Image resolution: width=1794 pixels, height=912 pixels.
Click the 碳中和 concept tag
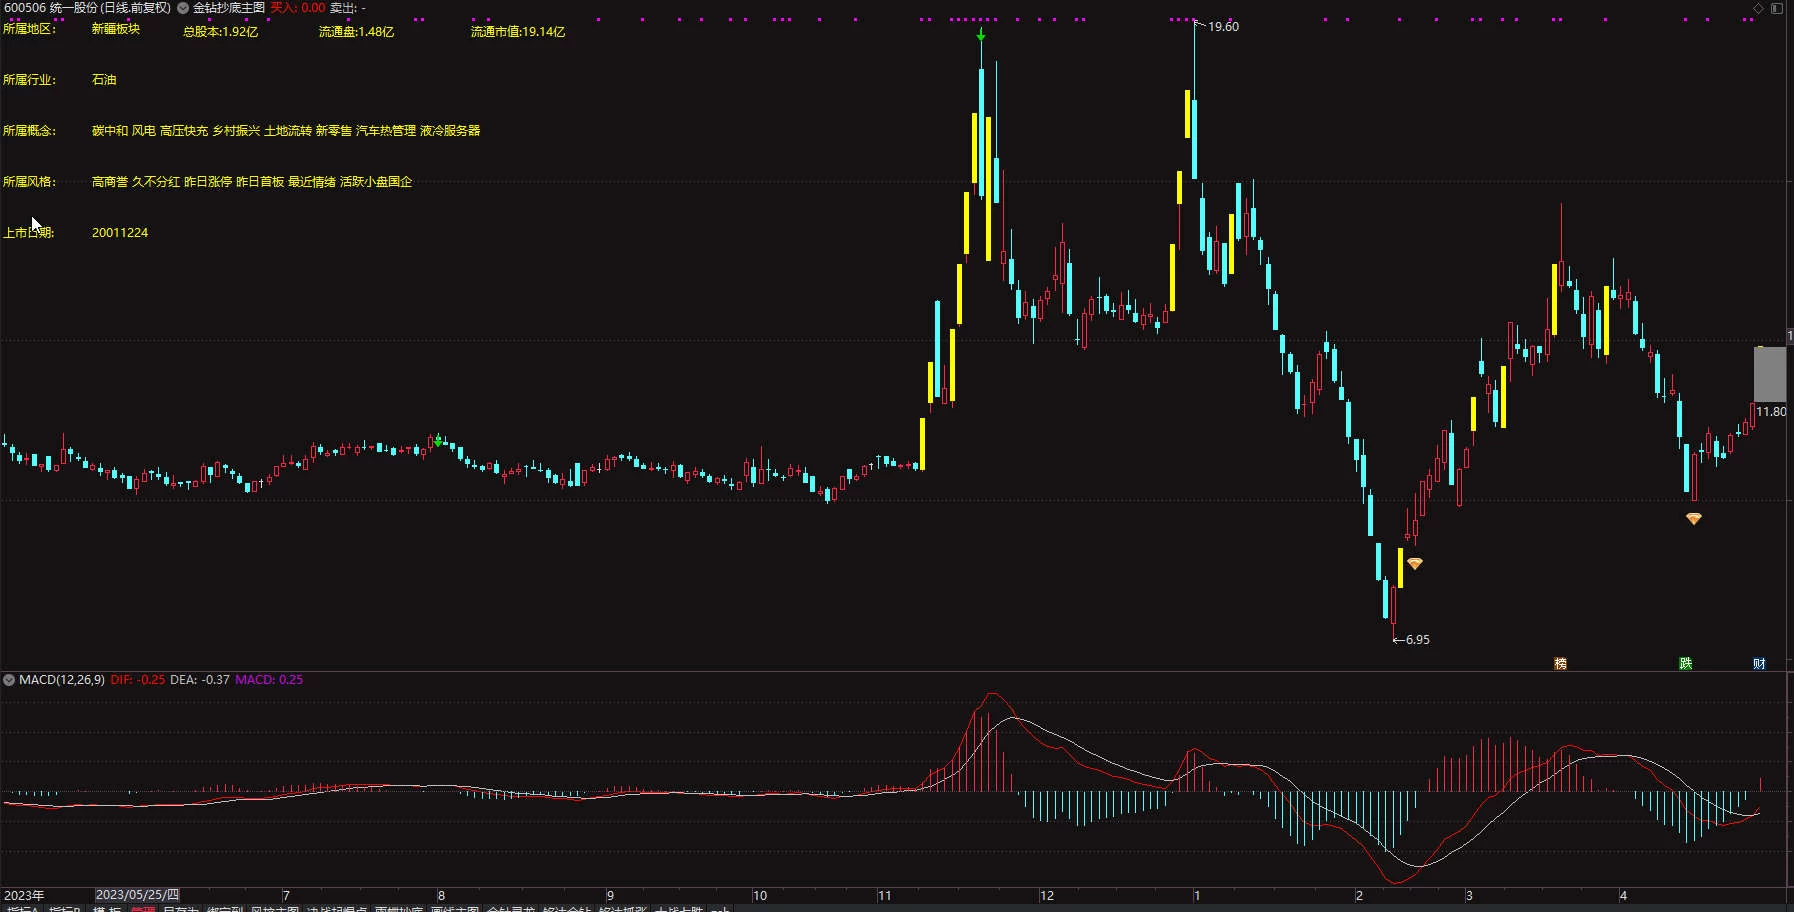coord(110,131)
